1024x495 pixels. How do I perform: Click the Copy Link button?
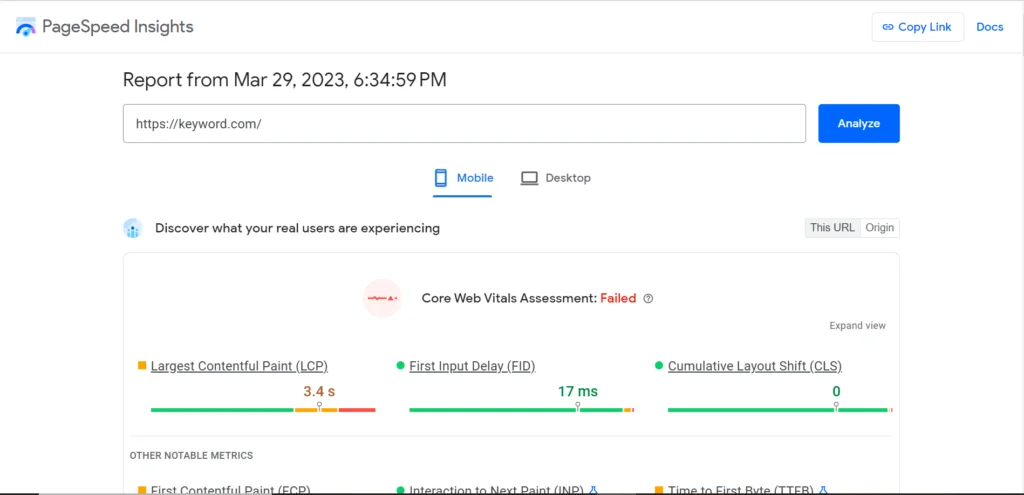point(918,27)
